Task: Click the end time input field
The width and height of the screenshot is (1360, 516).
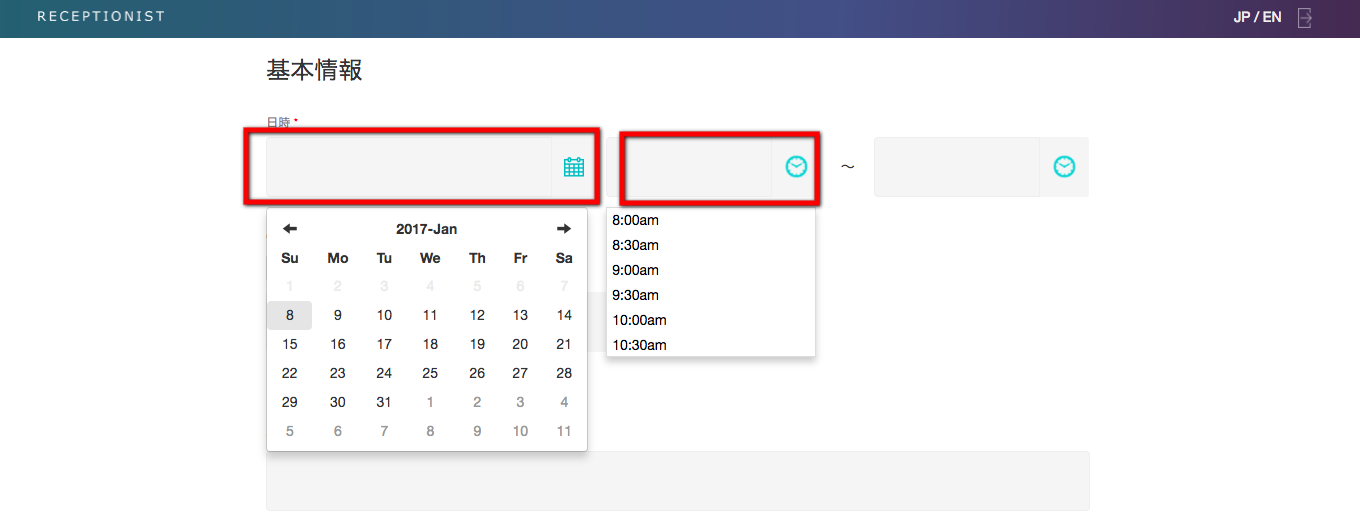Action: point(956,167)
